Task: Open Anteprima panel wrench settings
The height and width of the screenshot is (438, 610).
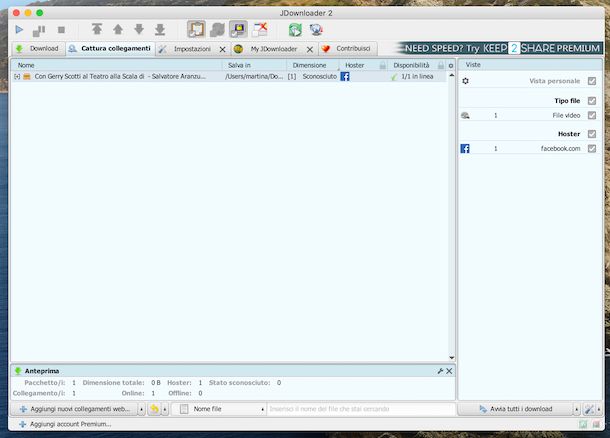Action: (440, 371)
